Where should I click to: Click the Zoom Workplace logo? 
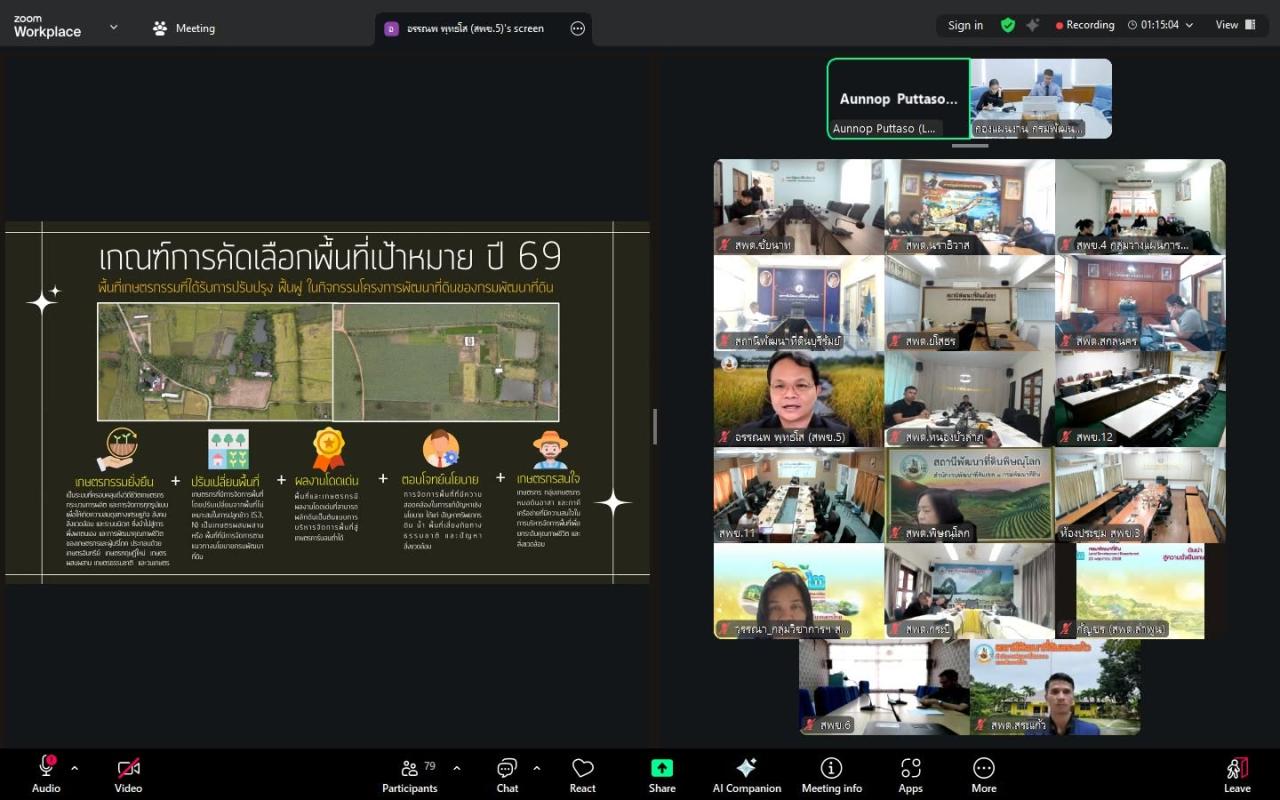click(47, 27)
